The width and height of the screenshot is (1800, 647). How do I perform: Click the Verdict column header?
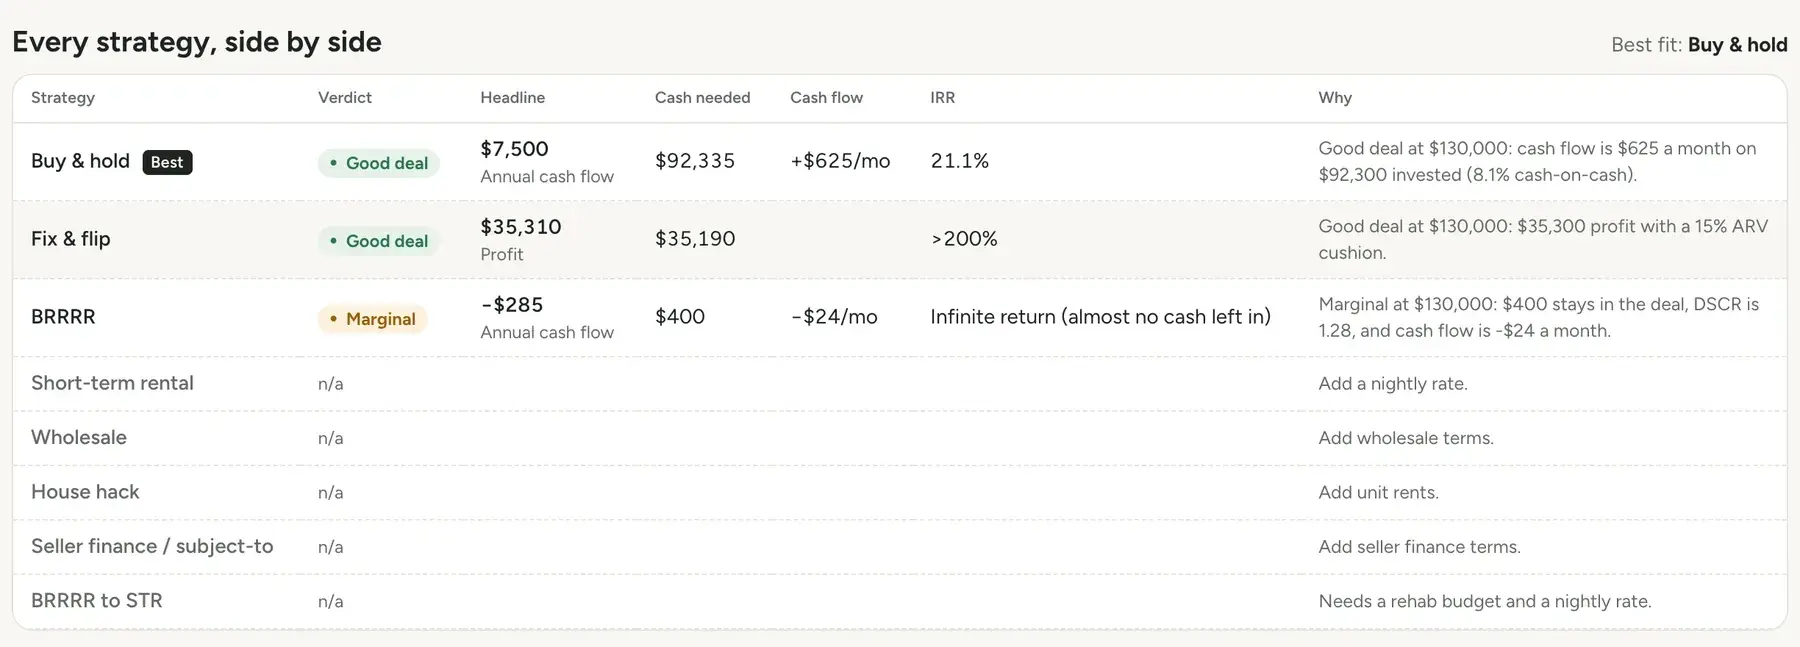[x=345, y=97]
